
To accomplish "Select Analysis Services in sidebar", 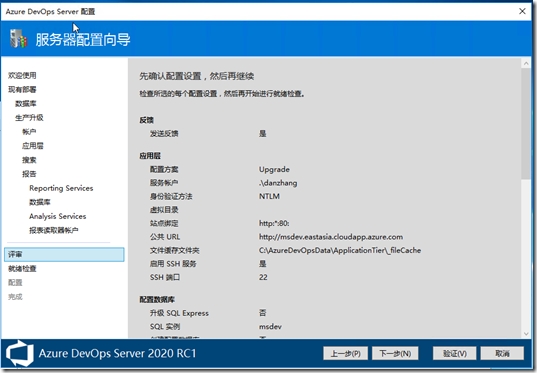I will [58, 216].
